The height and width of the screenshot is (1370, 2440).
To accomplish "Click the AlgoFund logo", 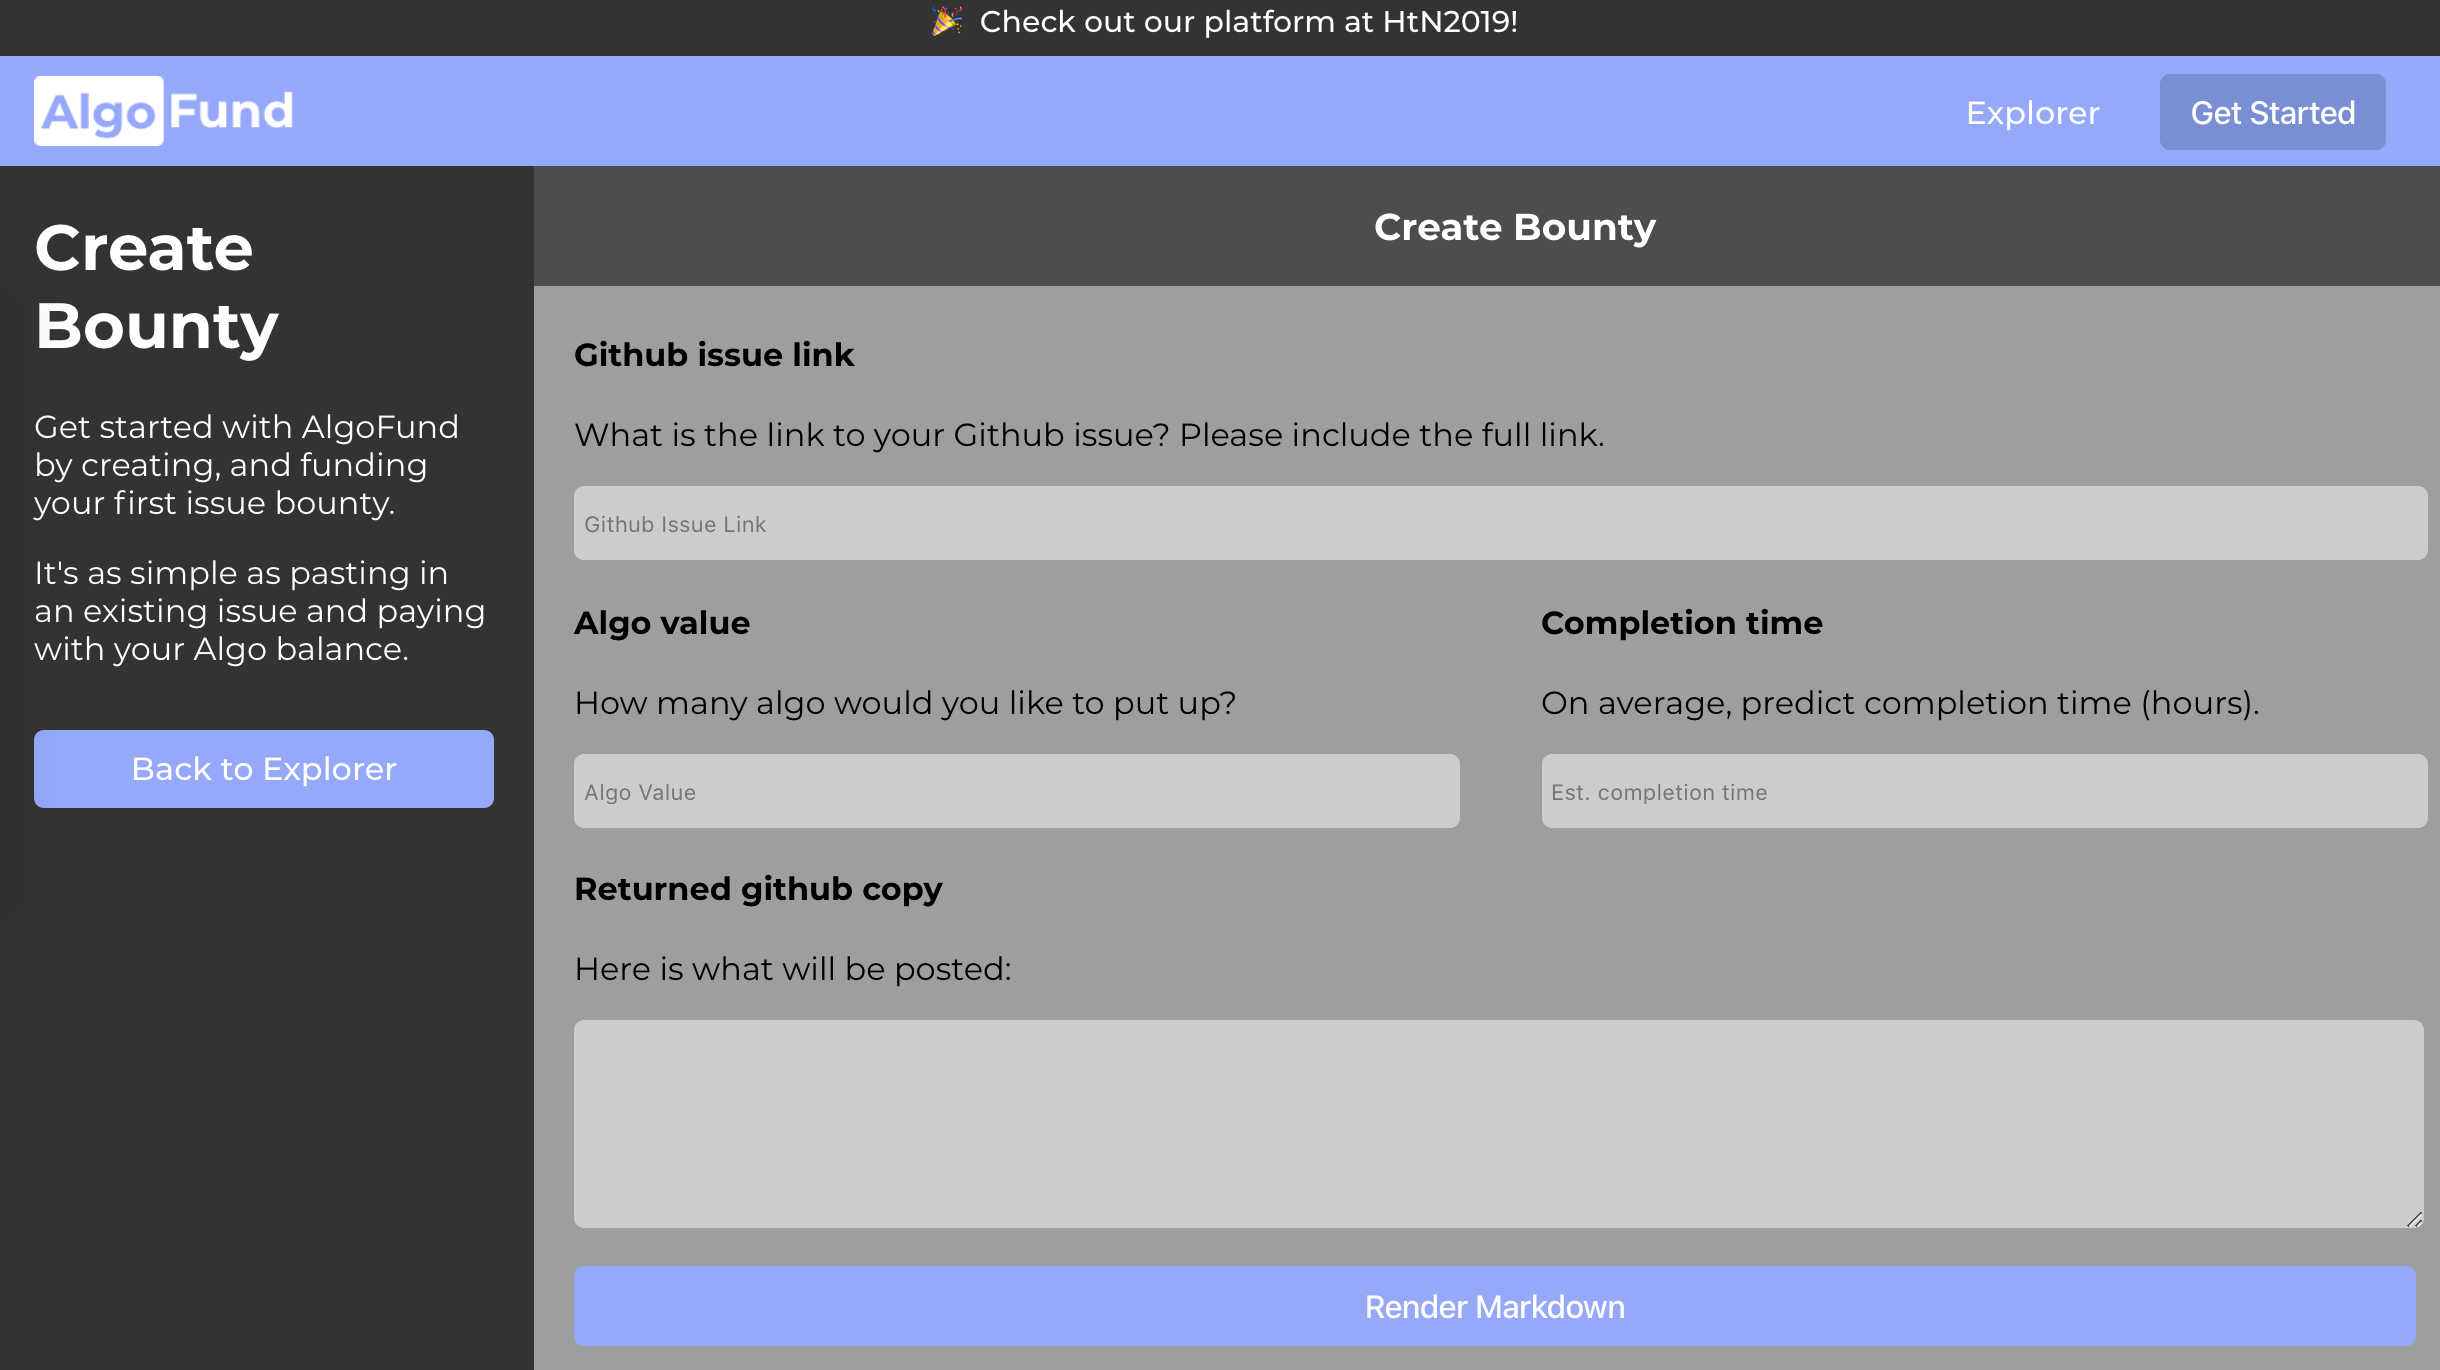I will (165, 111).
